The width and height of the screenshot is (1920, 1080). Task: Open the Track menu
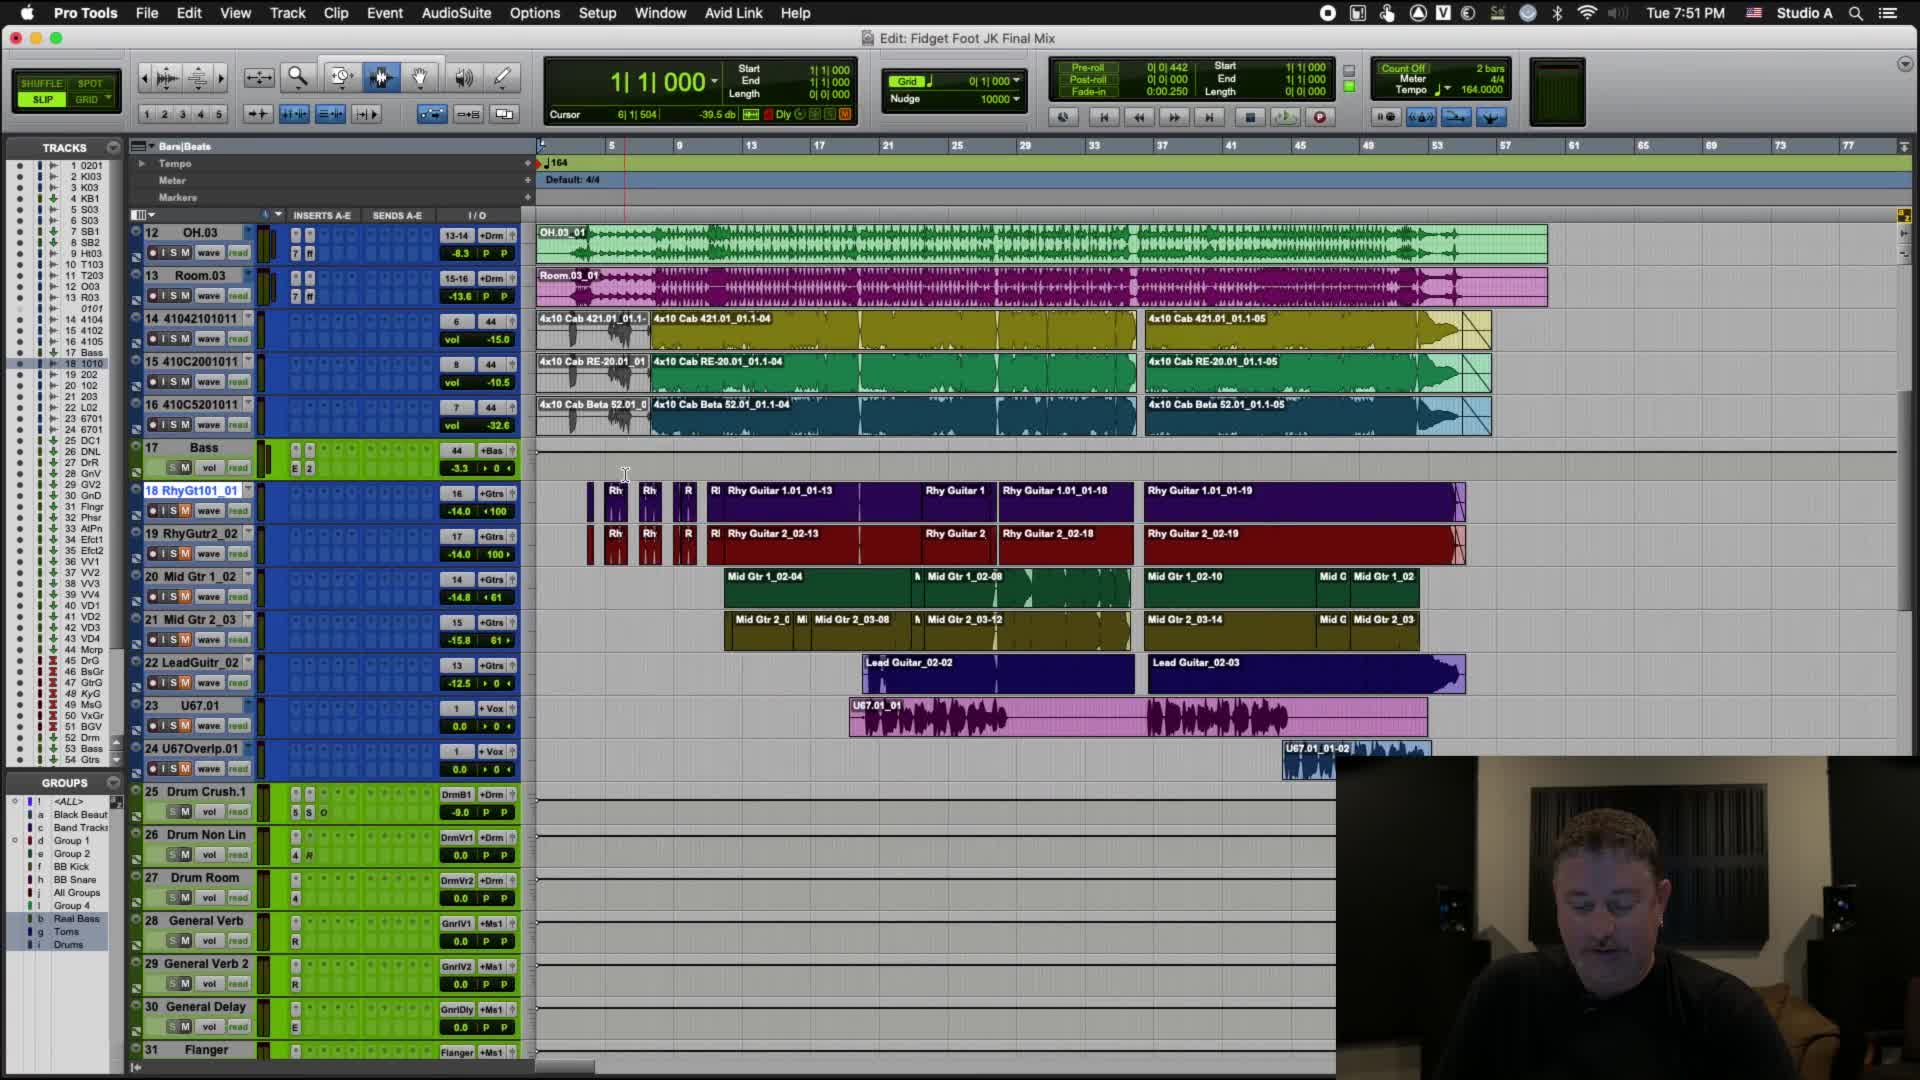point(287,13)
